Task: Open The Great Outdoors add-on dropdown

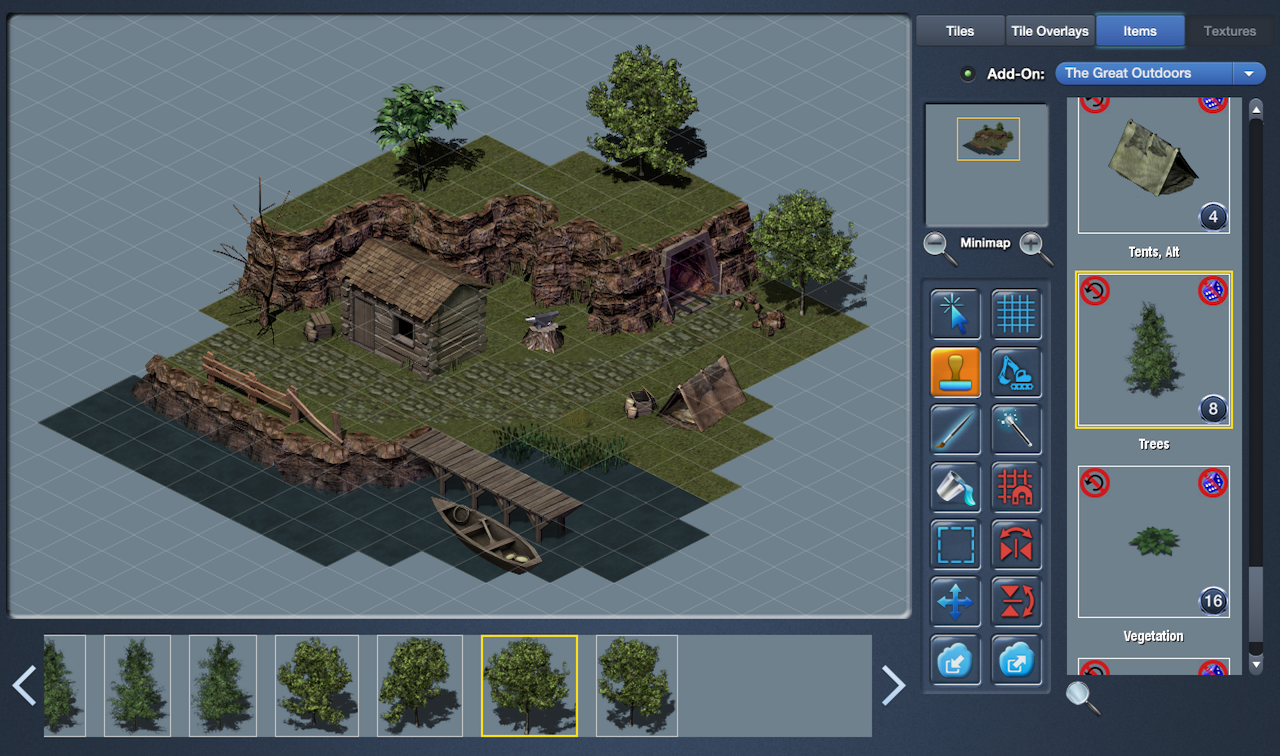Action: [1160, 73]
